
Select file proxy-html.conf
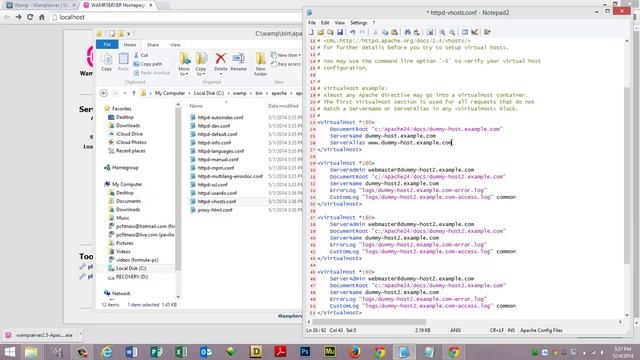coord(215,210)
